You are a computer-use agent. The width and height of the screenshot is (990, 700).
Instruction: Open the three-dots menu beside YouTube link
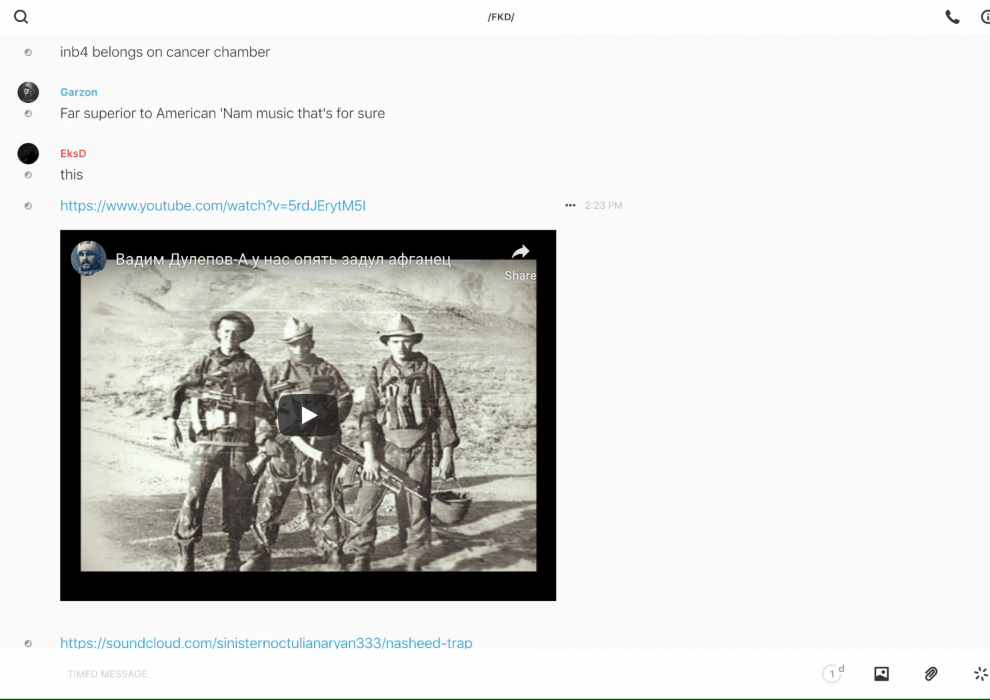click(570, 206)
